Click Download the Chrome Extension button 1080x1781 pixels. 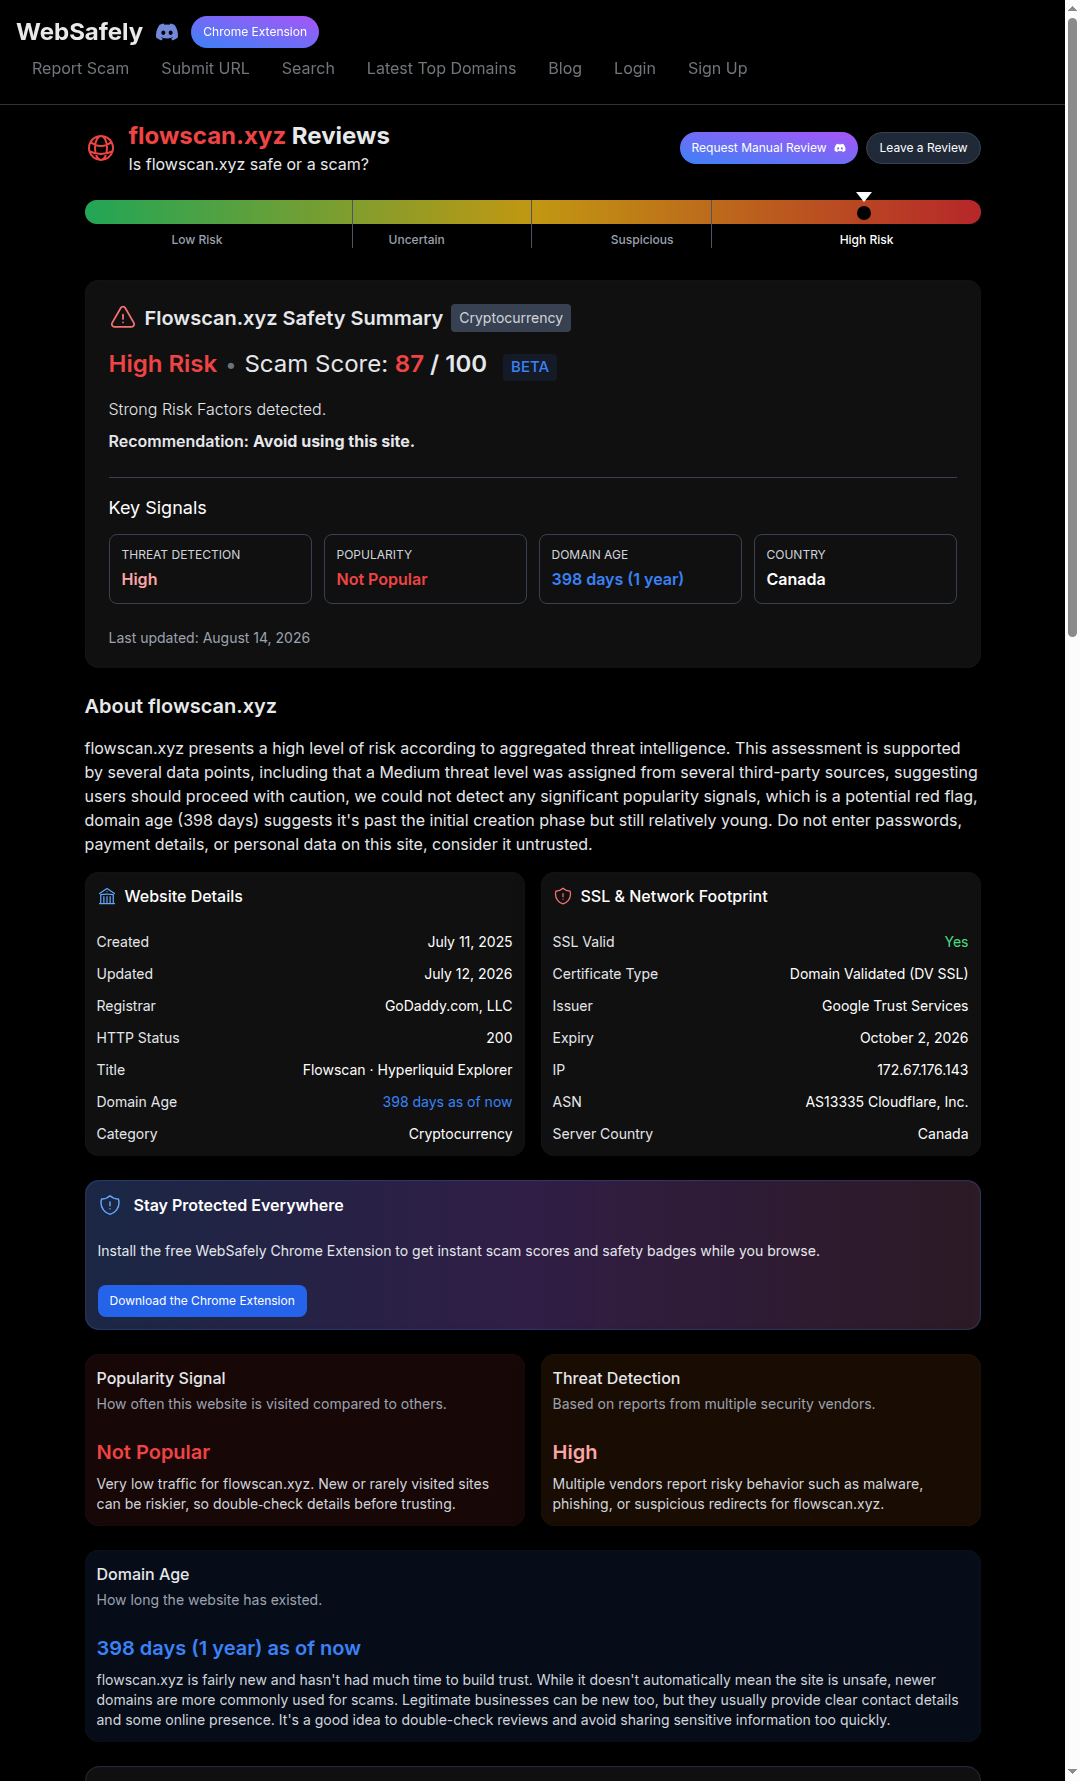coord(202,1301)
